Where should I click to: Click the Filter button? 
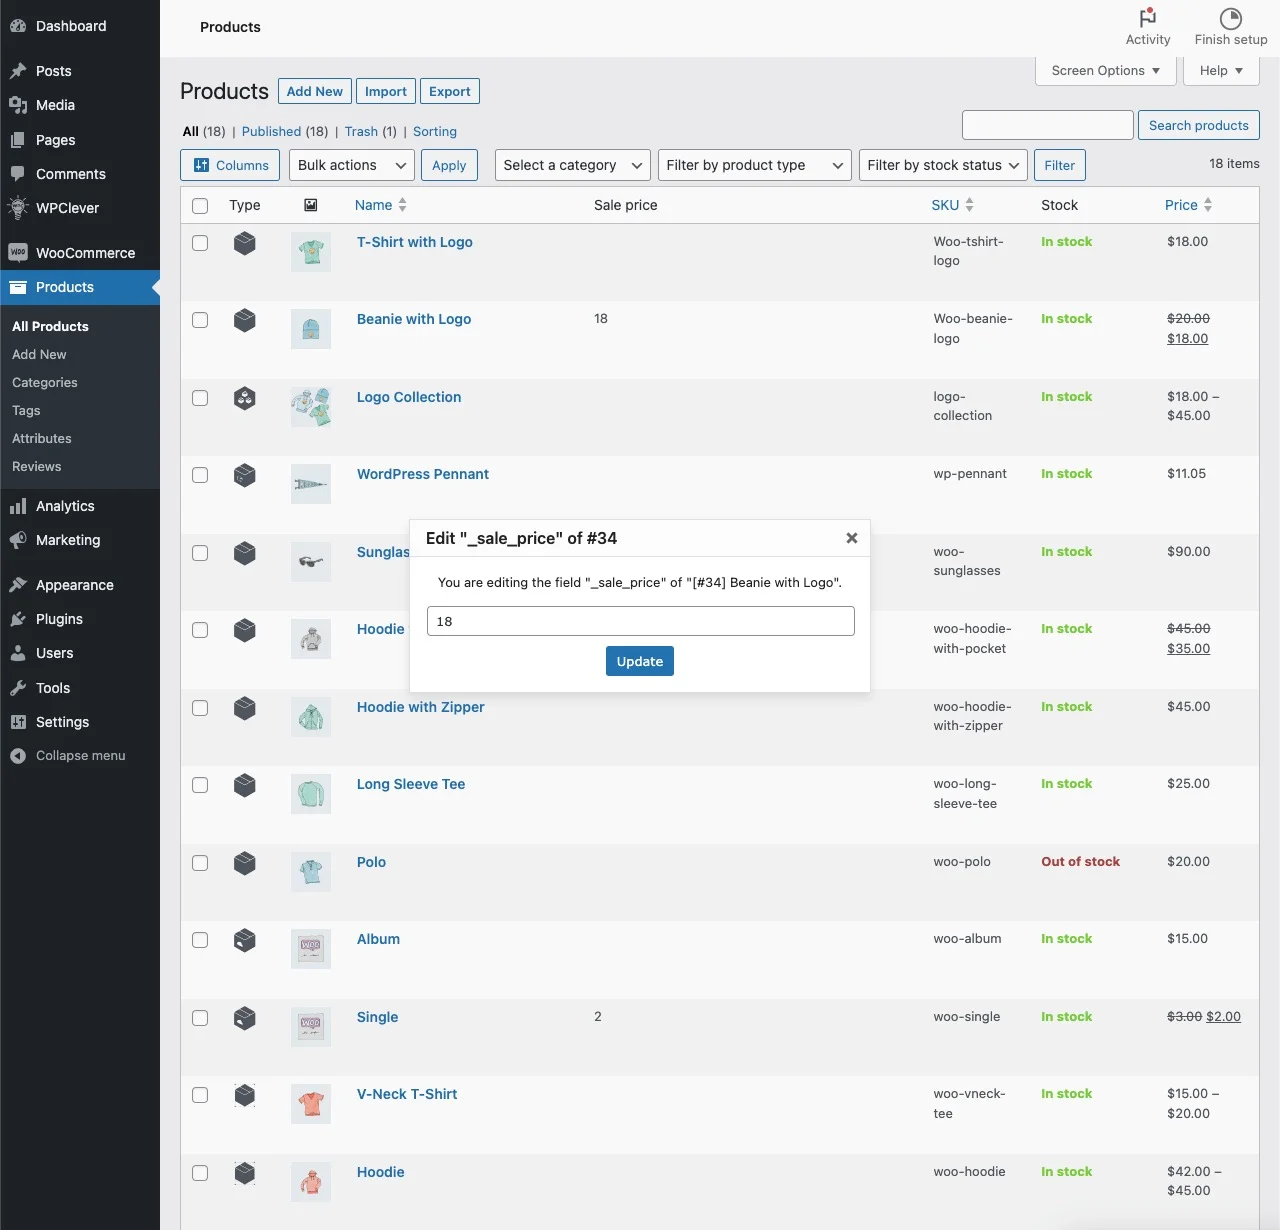coord(1060,165)
